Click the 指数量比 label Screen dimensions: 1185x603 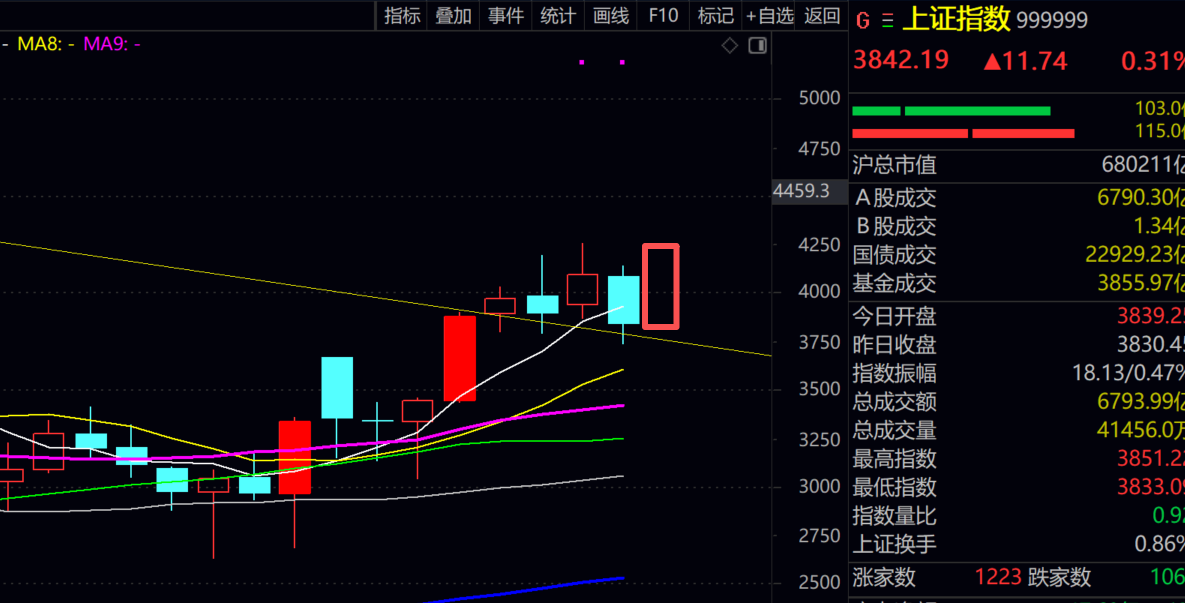(895, 517)
